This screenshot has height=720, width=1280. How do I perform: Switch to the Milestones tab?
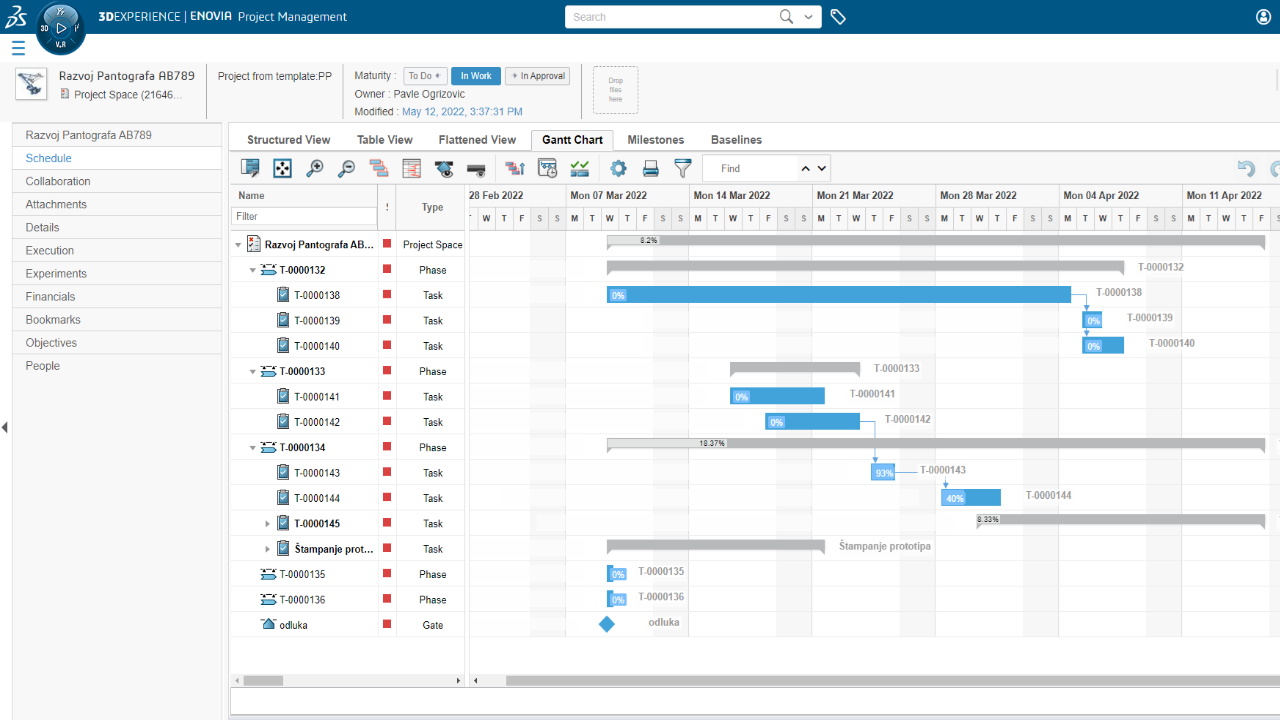coord(654,139)
